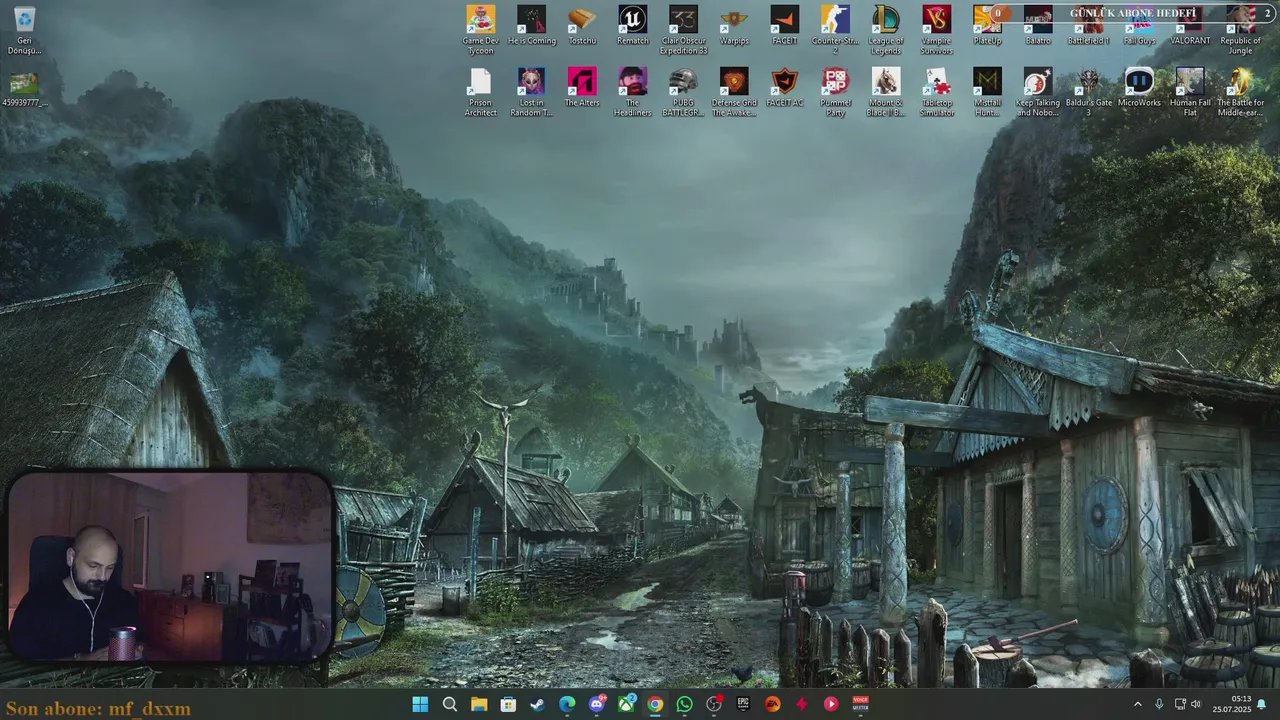Launch the PUBG BATTLEGROUNDS shortcut
The image size is (1280, 720).
683,92
